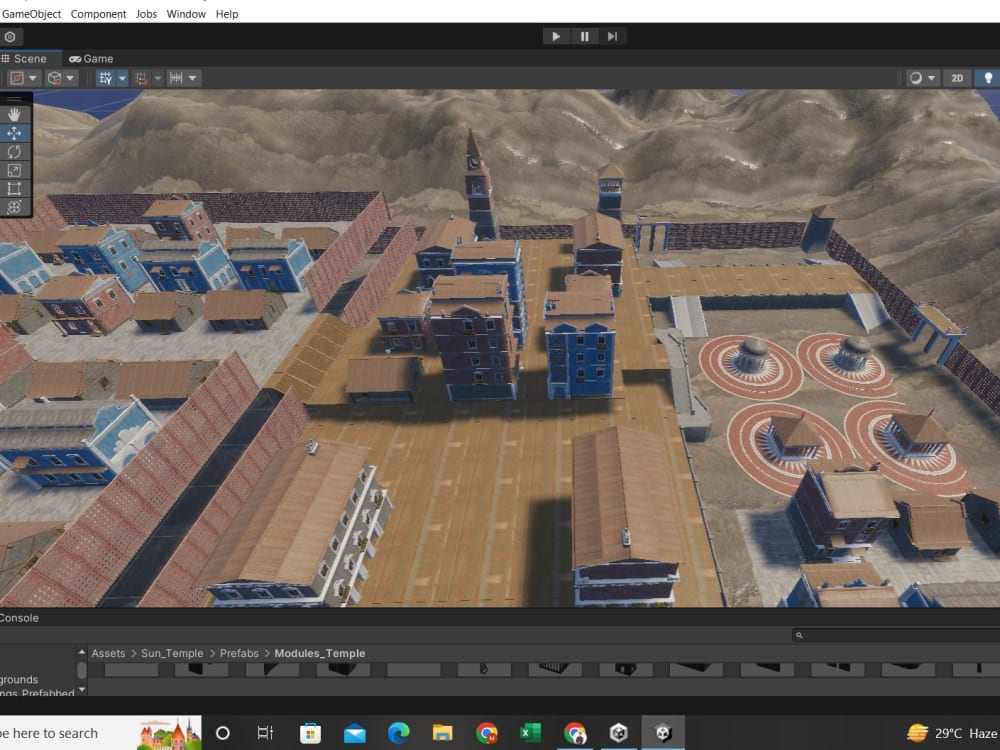Screen dimensions: 1000x750
Task: Open the snap increment dropdown
Action: click(x=191, y=77)
